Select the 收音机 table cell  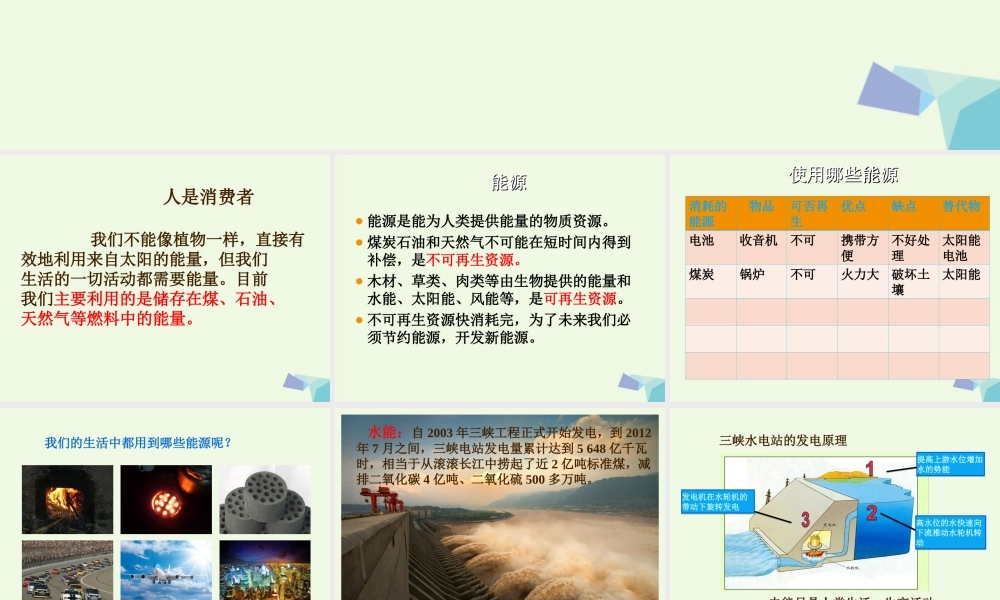[x=761, y=247]
